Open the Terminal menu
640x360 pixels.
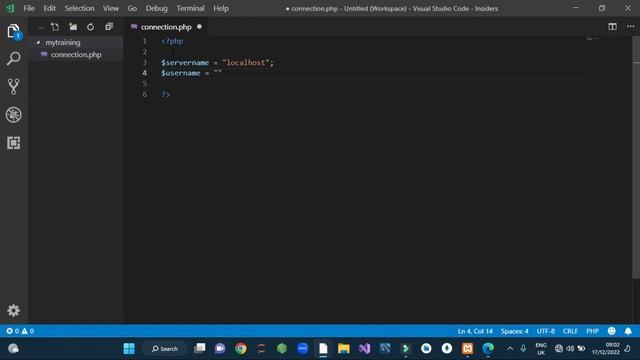pyautogui.click(x=190, y=8)
